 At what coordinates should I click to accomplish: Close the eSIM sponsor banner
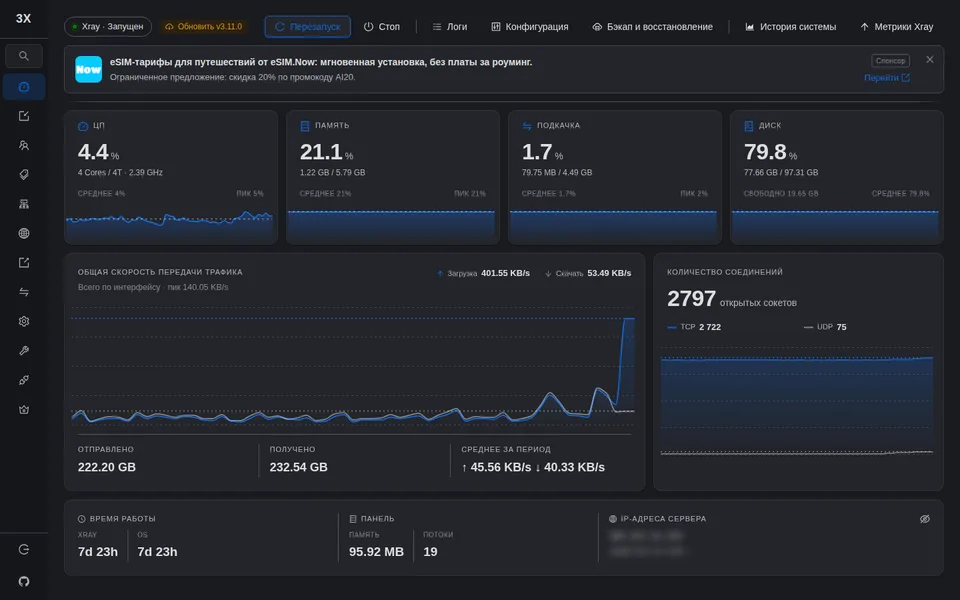(929, 59)
